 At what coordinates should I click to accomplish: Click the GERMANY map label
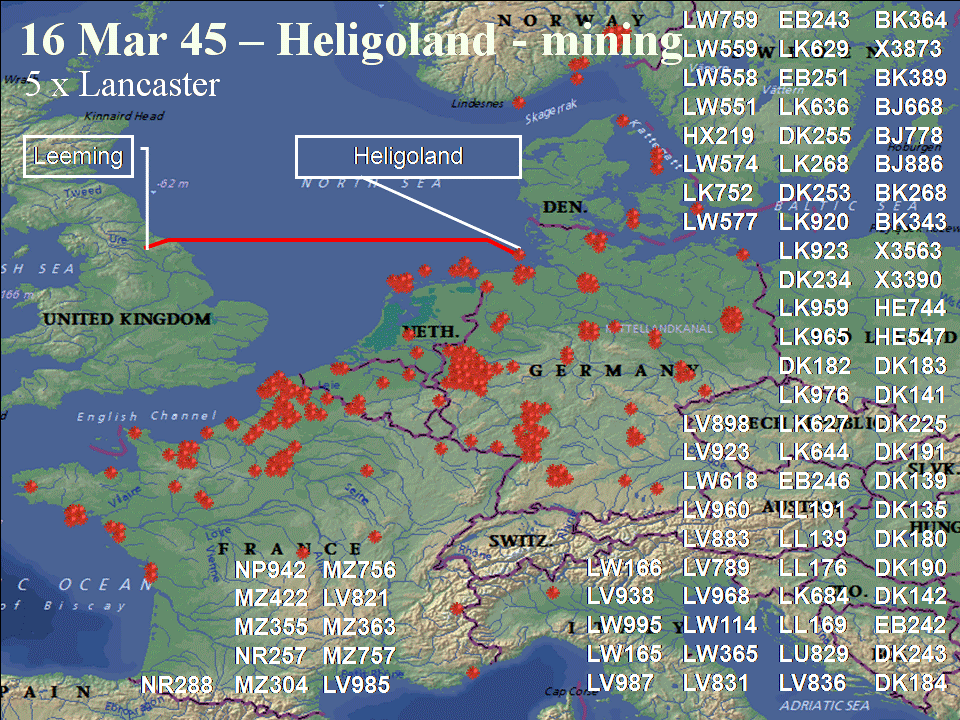tap(613, 370)
